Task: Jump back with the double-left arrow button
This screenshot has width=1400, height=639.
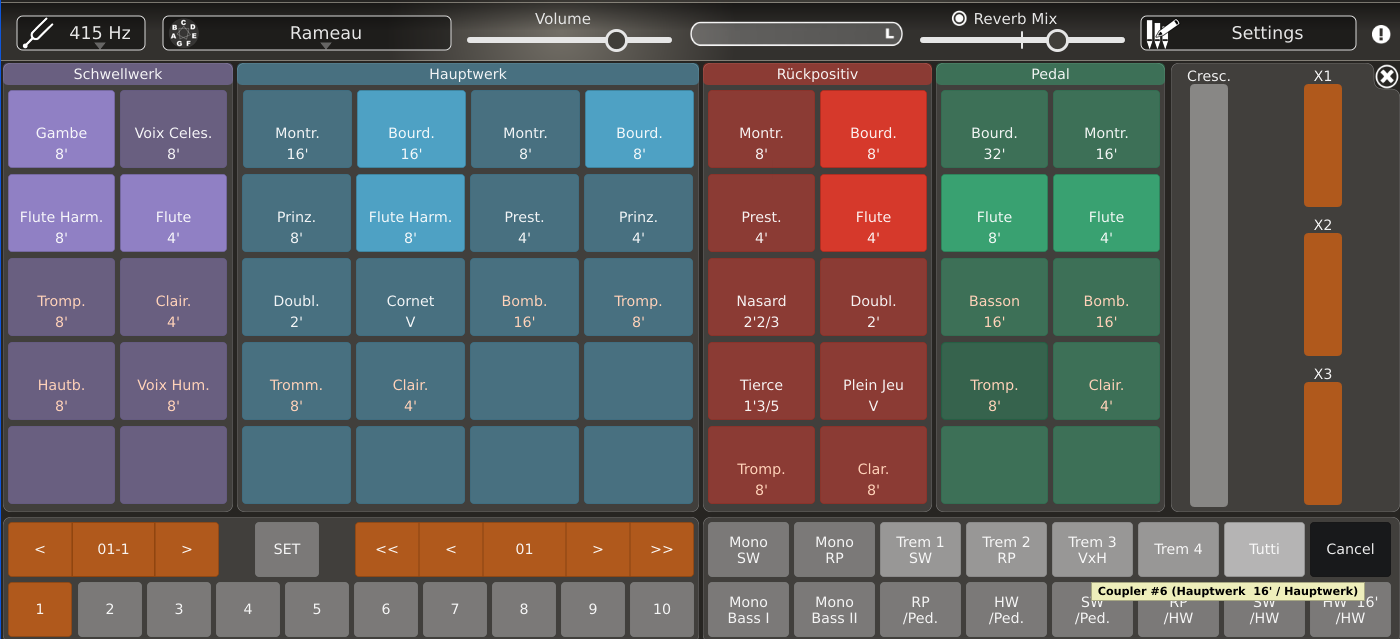Action: pos(387,549)
